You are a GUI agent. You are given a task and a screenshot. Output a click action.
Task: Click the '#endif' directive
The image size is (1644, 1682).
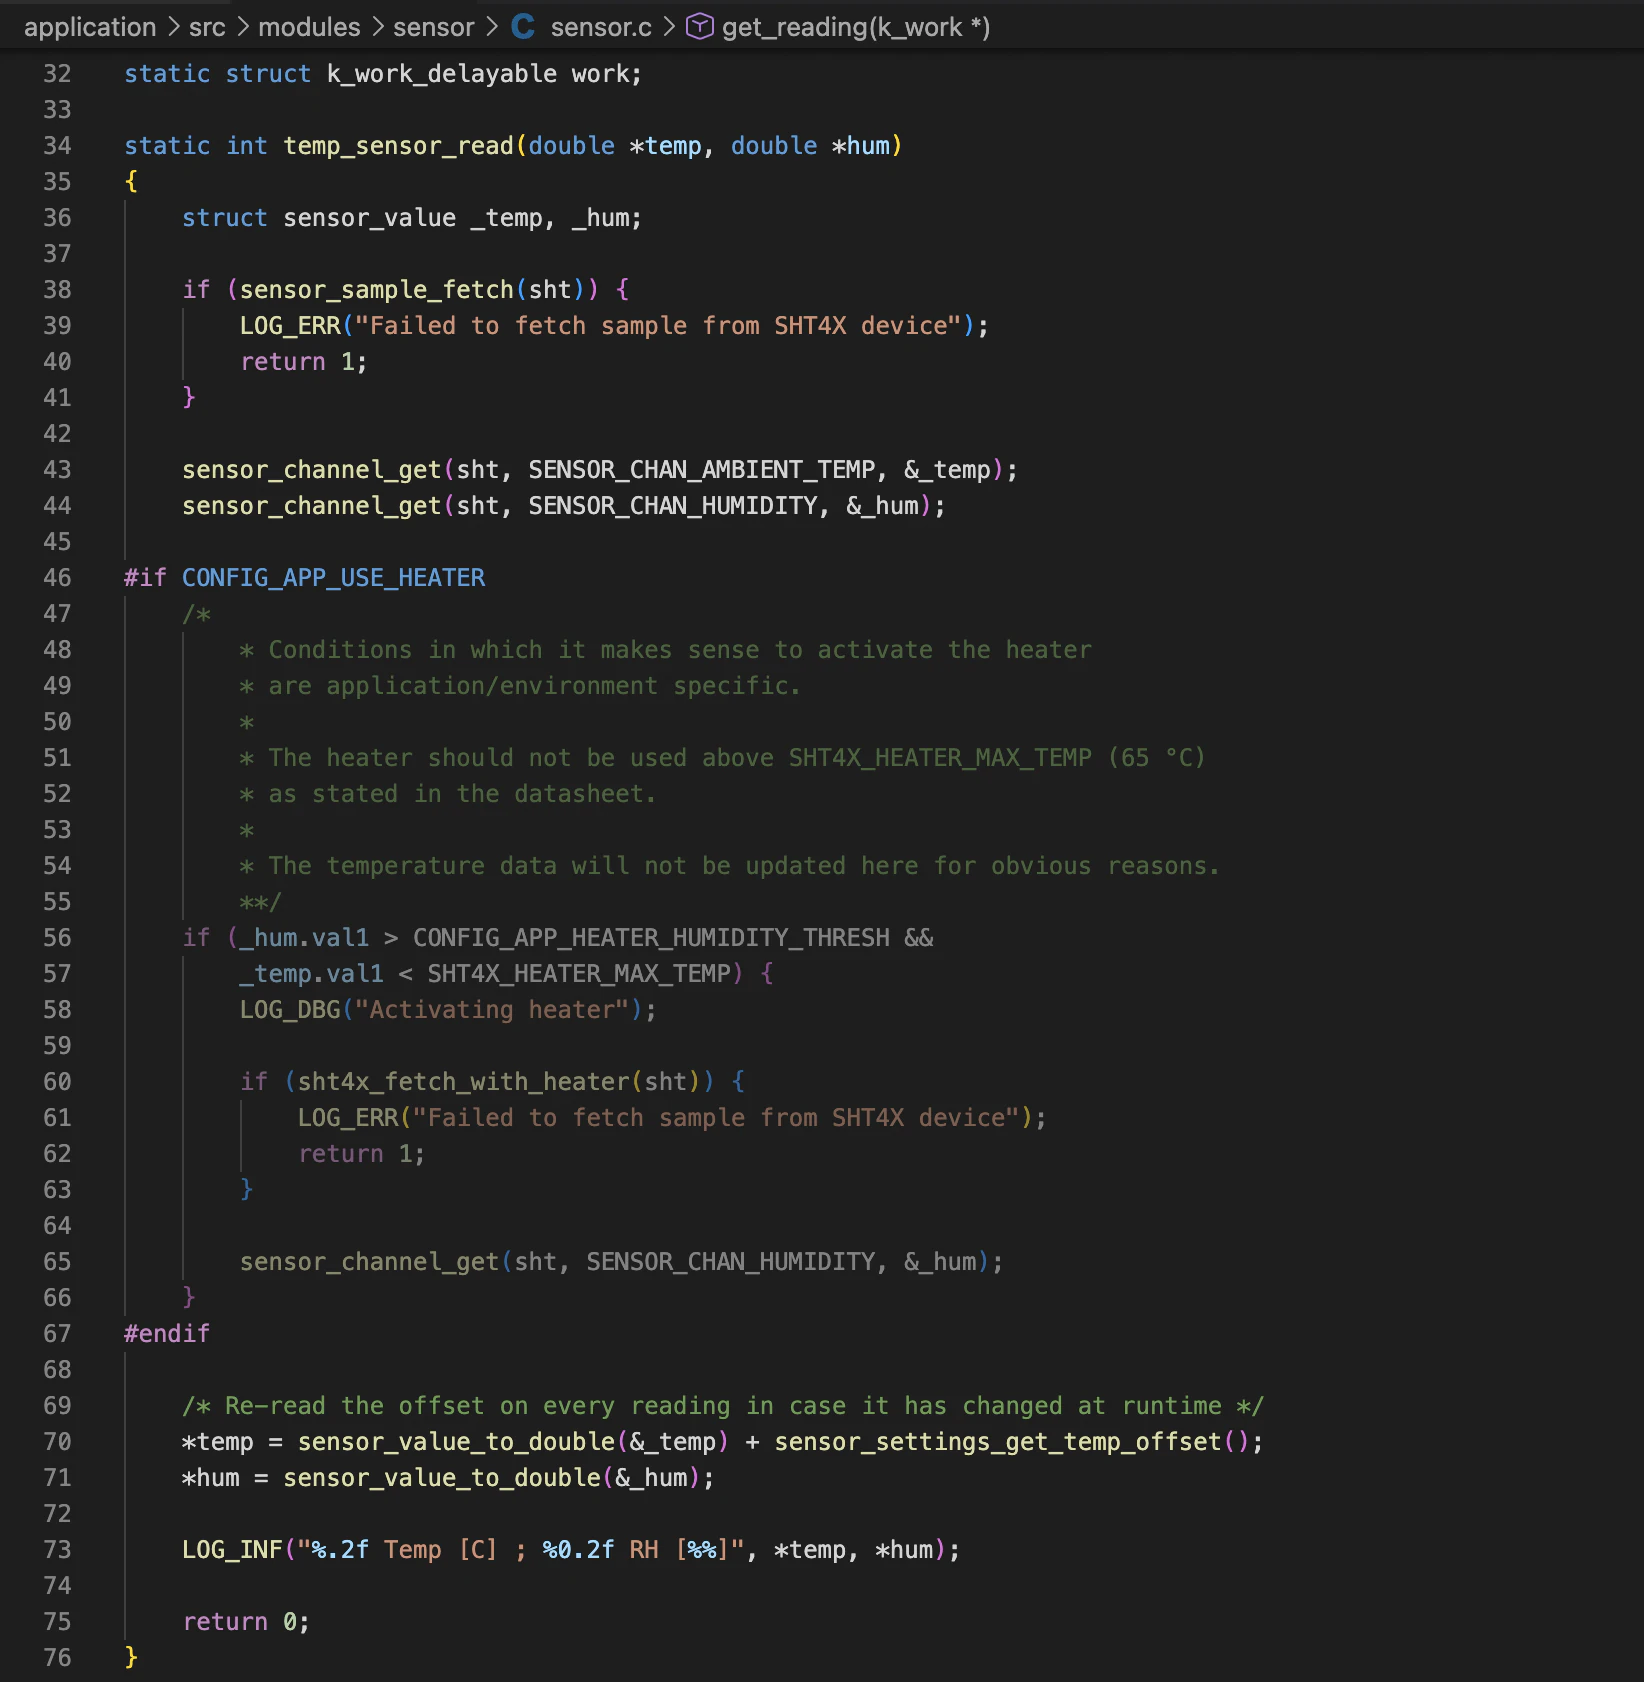point(167,1334)
